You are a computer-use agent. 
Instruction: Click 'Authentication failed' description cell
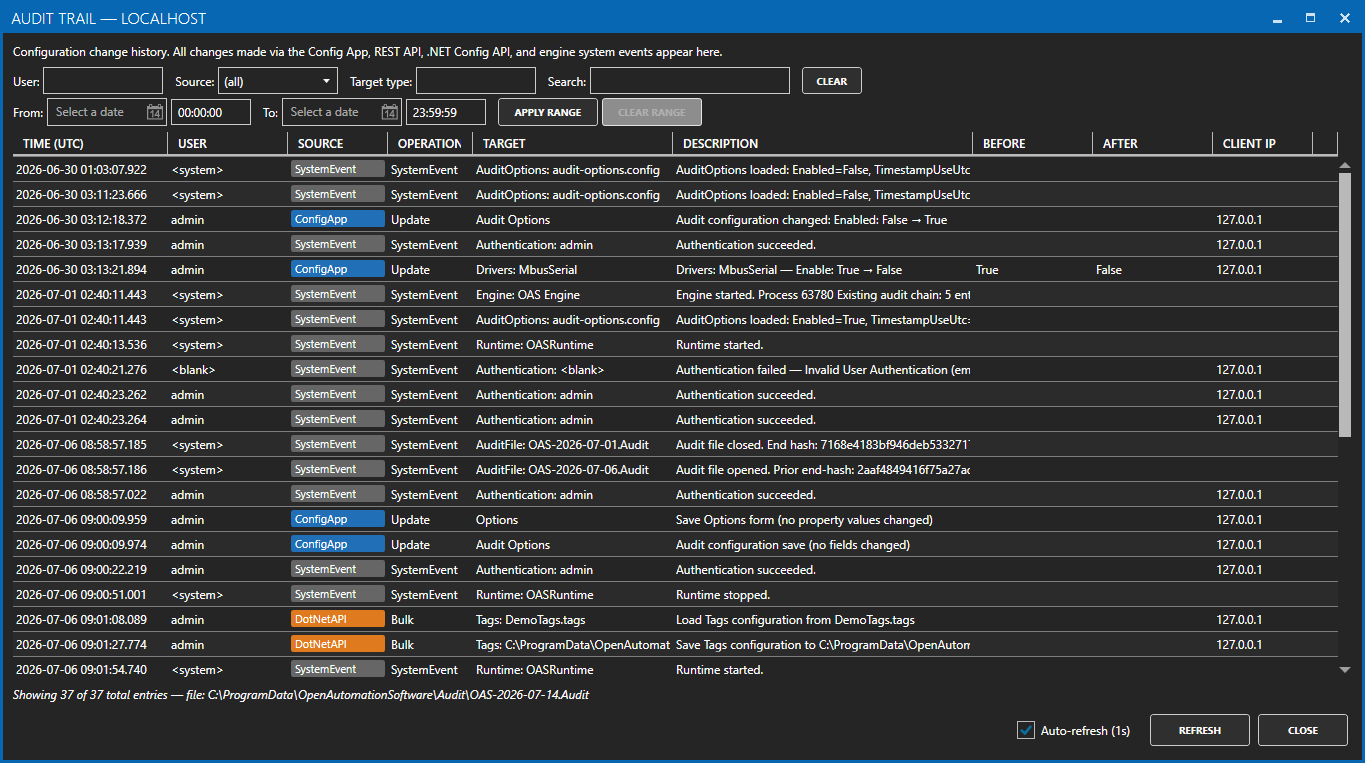pos(822,370)
